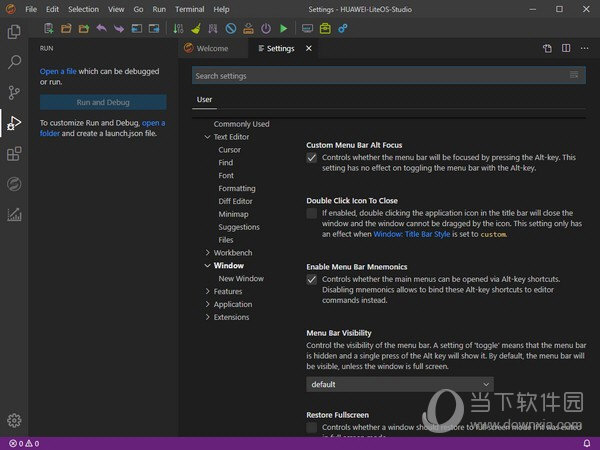Click the blue stop-build circle icon

pos(231,28)
